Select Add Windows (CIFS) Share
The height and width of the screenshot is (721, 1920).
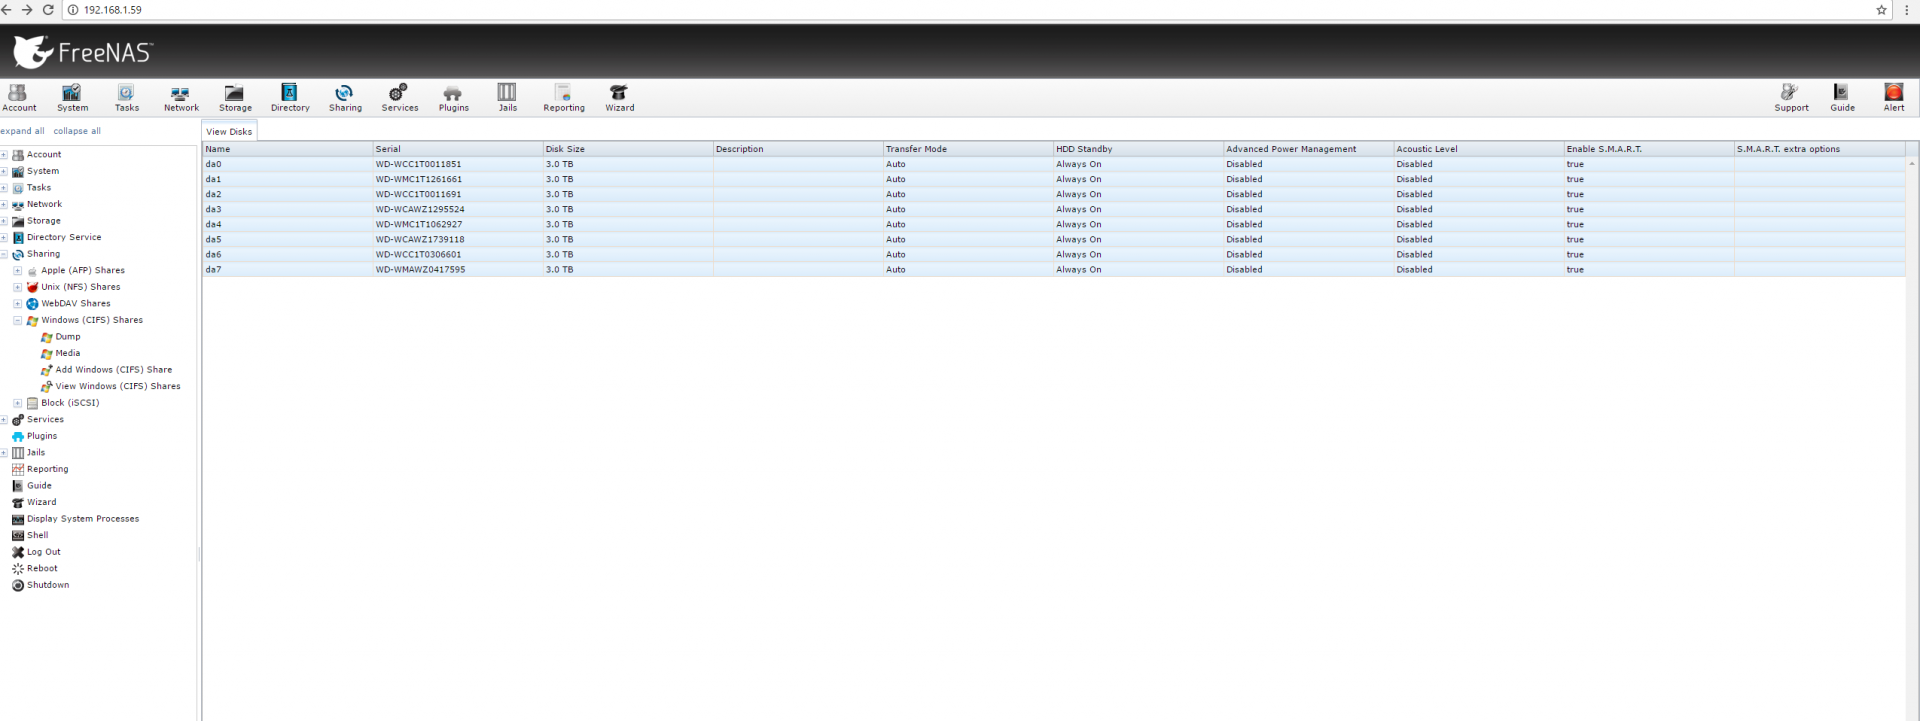click(x=113, y=370)
